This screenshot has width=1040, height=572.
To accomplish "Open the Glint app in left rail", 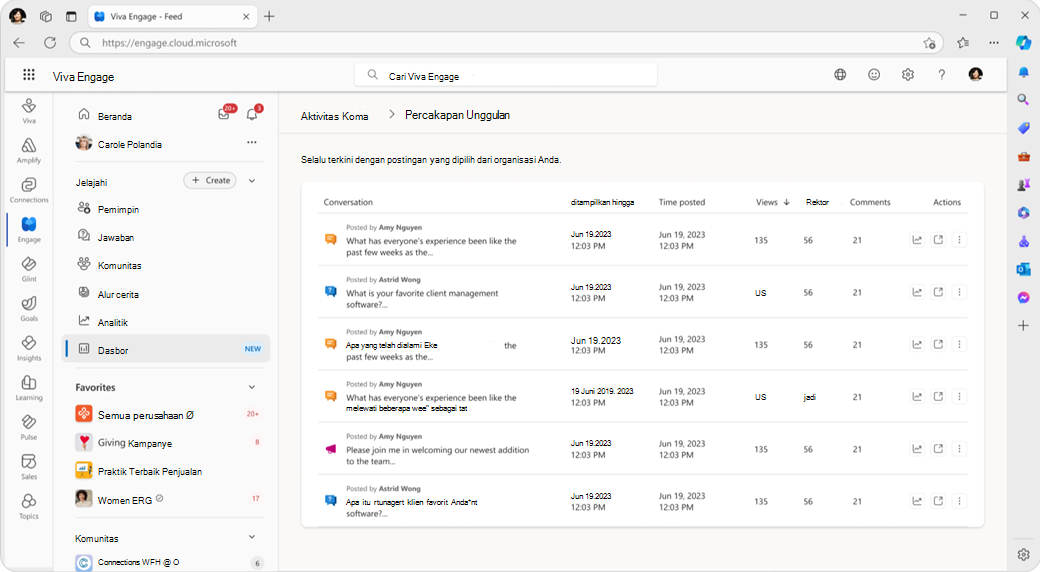I will (29, 269).
